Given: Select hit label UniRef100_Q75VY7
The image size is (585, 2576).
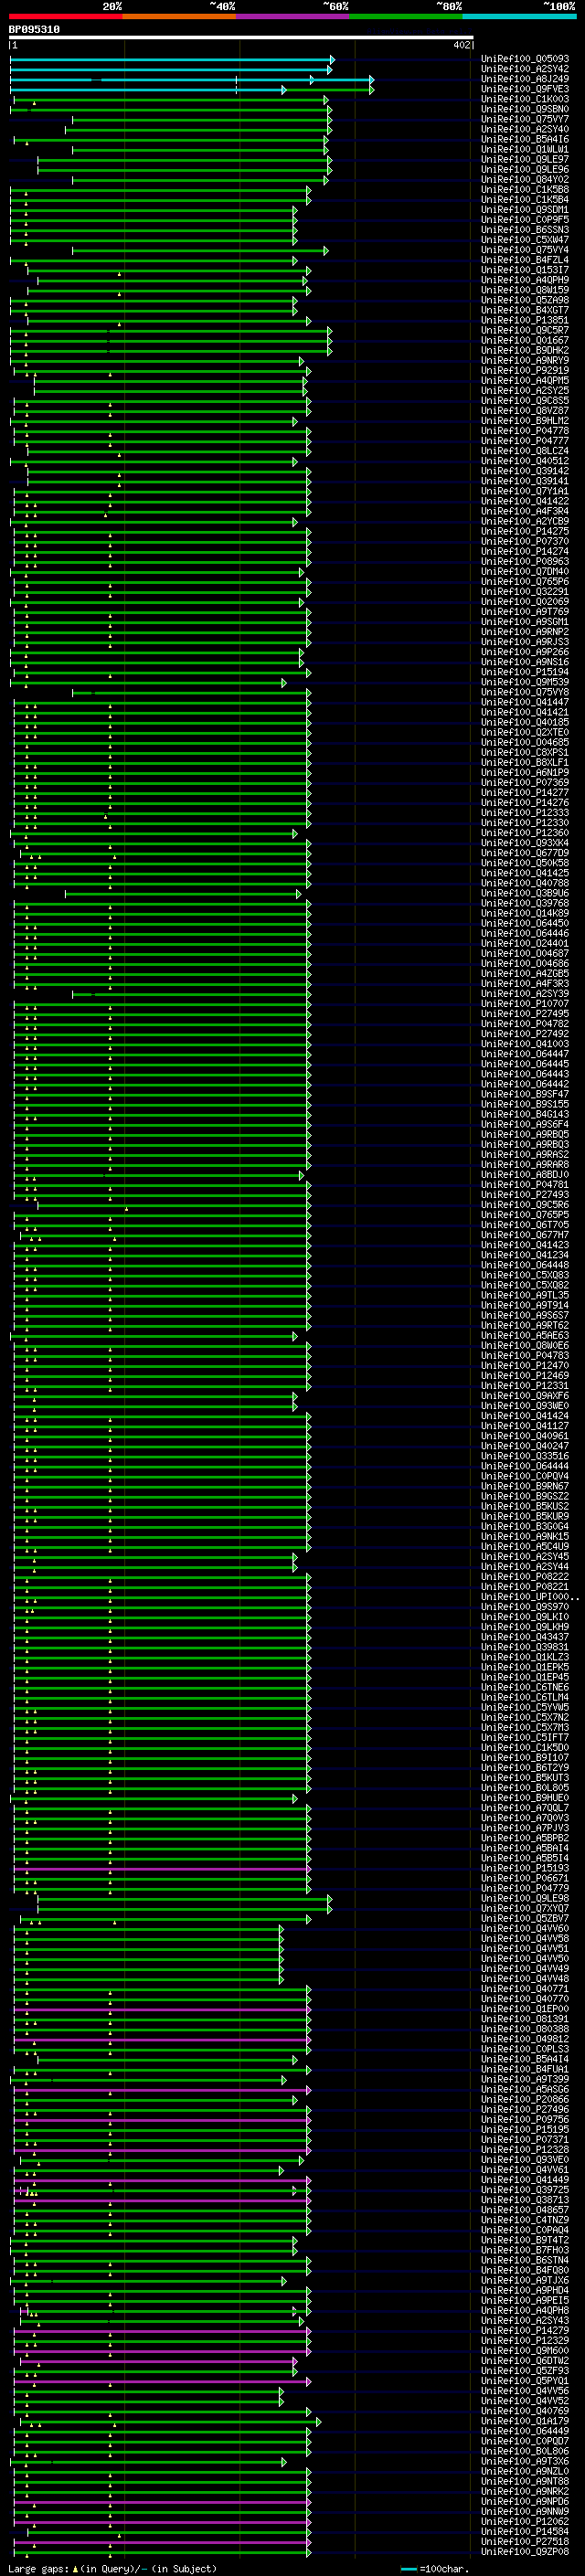Looking at the screenshot, I should tap(525, 119).
